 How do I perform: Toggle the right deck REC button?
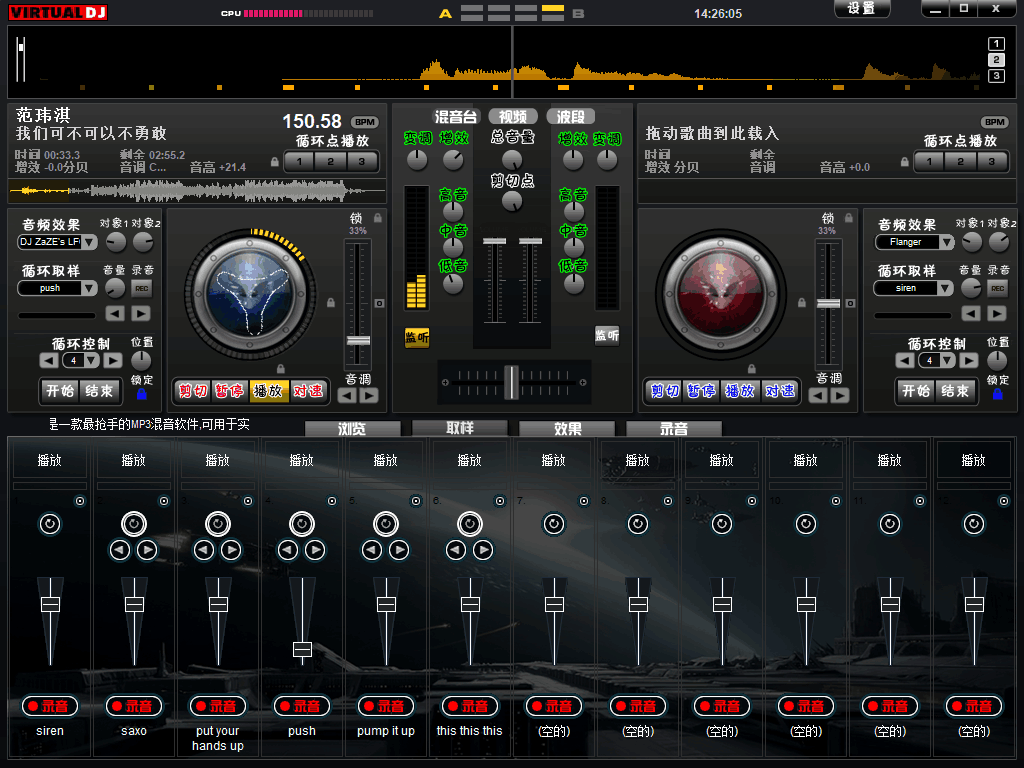[997, 288]
